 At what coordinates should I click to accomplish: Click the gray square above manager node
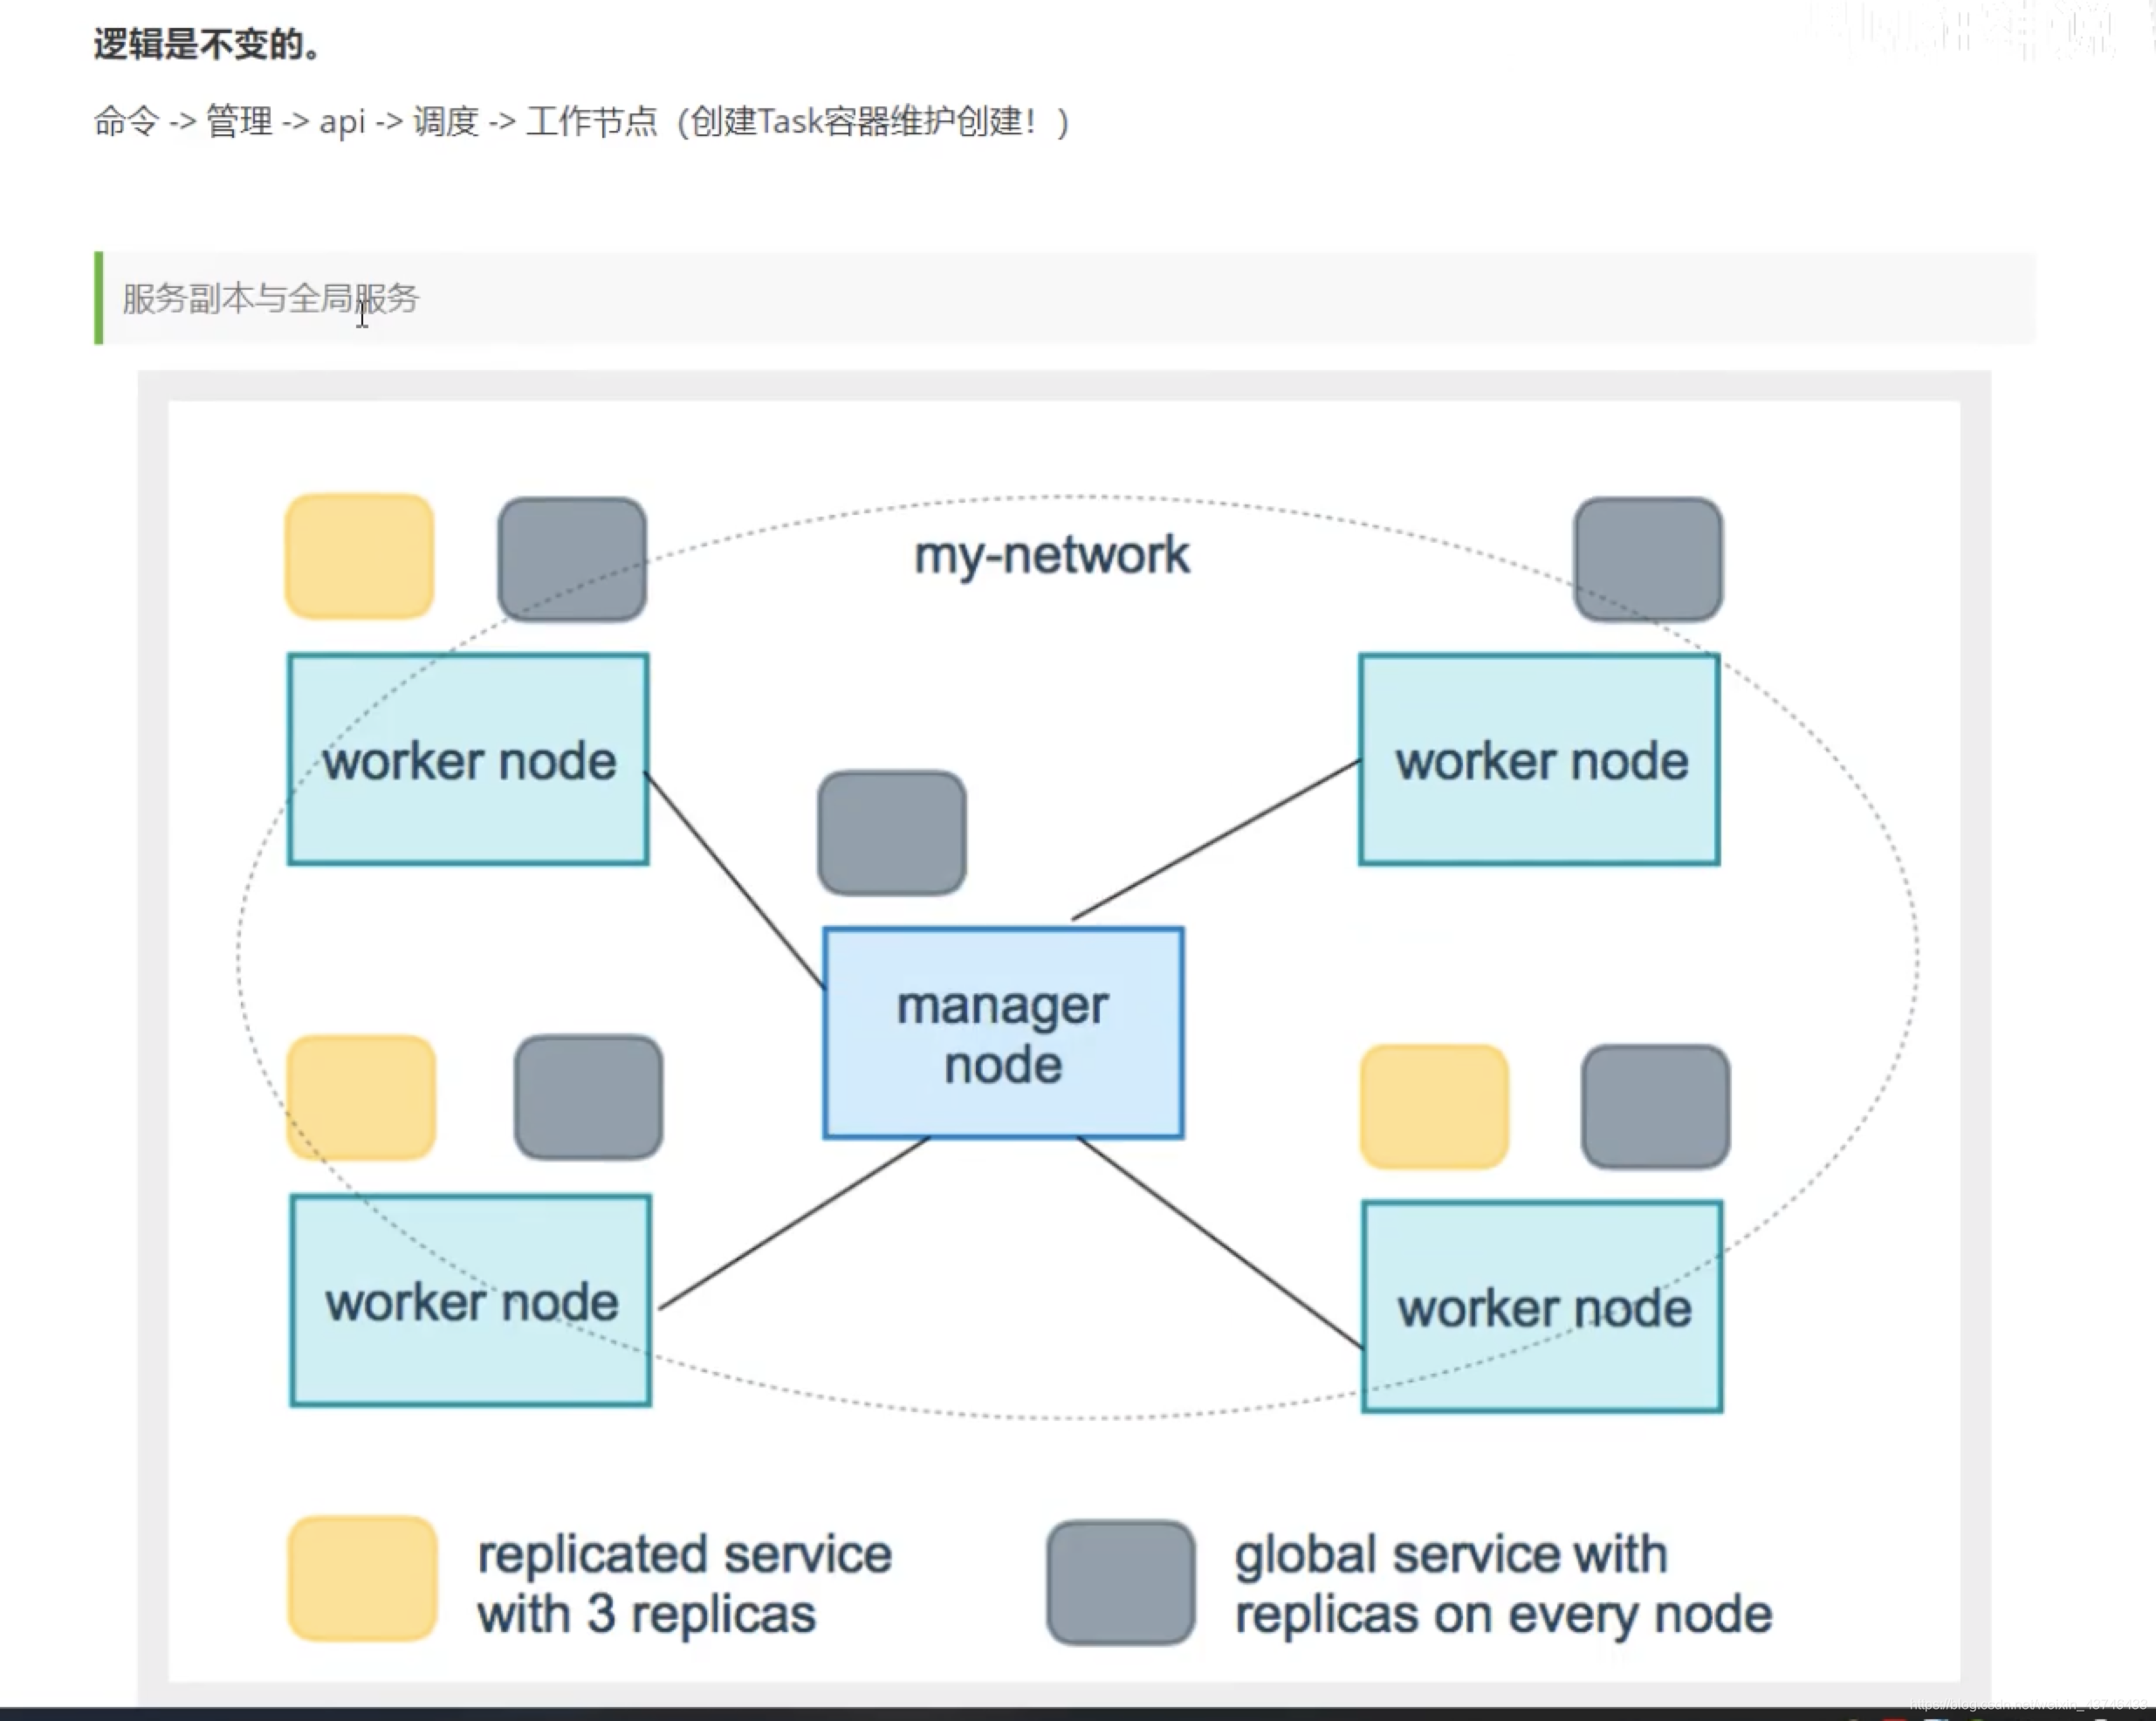[x=891, y=832]
